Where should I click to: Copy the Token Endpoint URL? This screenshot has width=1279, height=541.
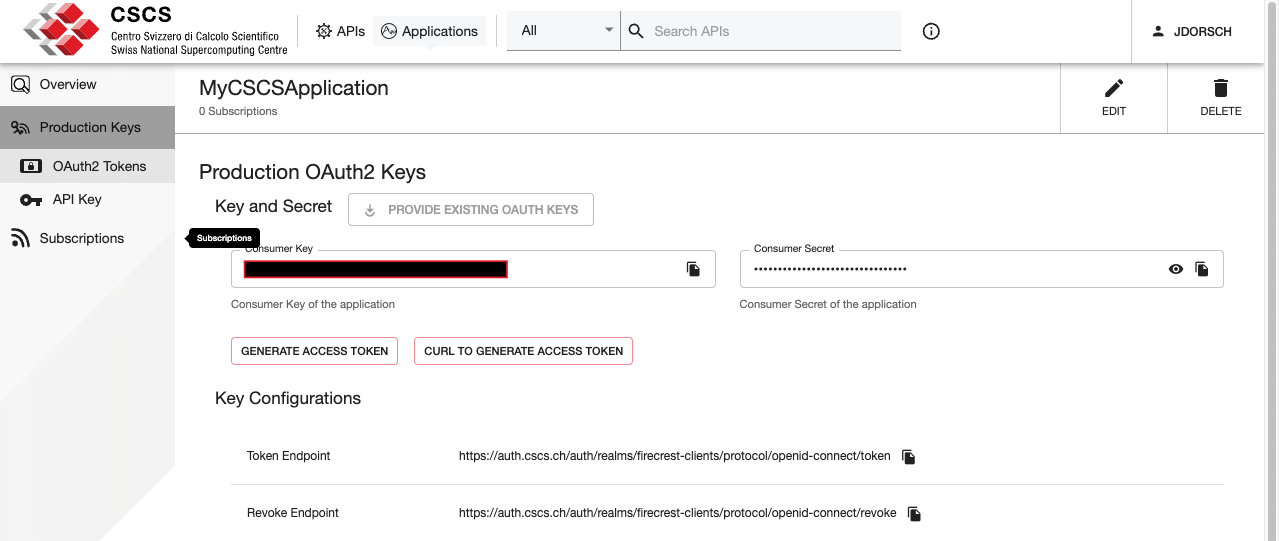(x=908, y=456)
